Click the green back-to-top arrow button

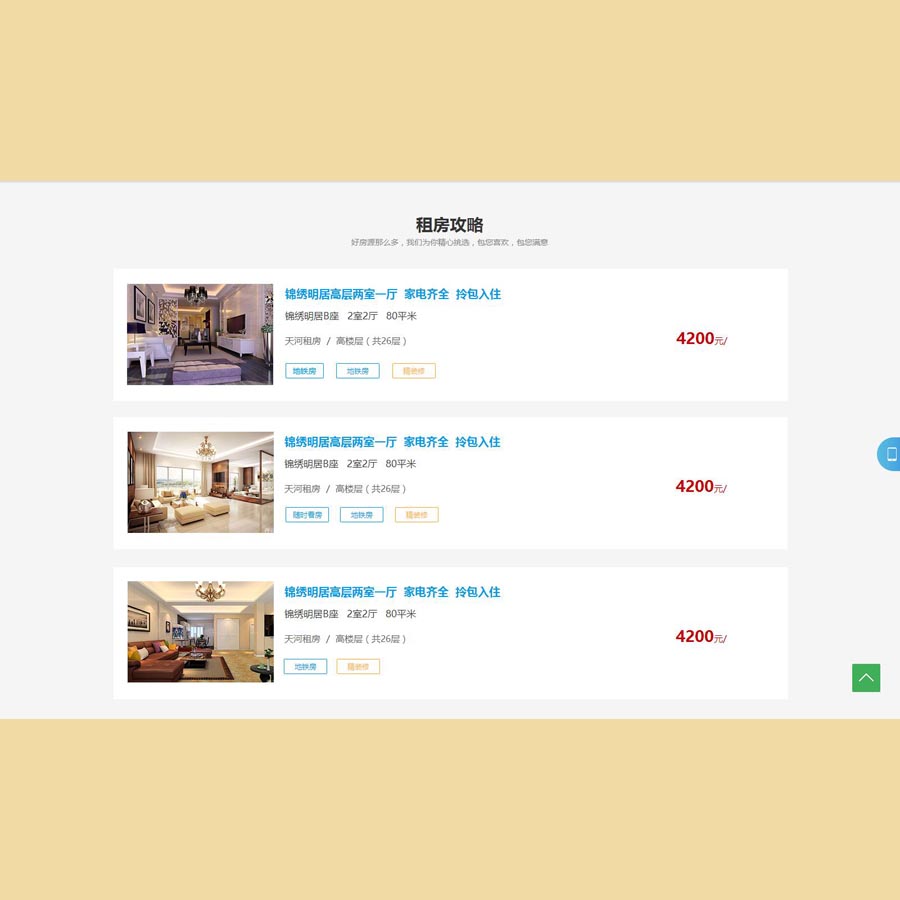(x=866, y=678)
